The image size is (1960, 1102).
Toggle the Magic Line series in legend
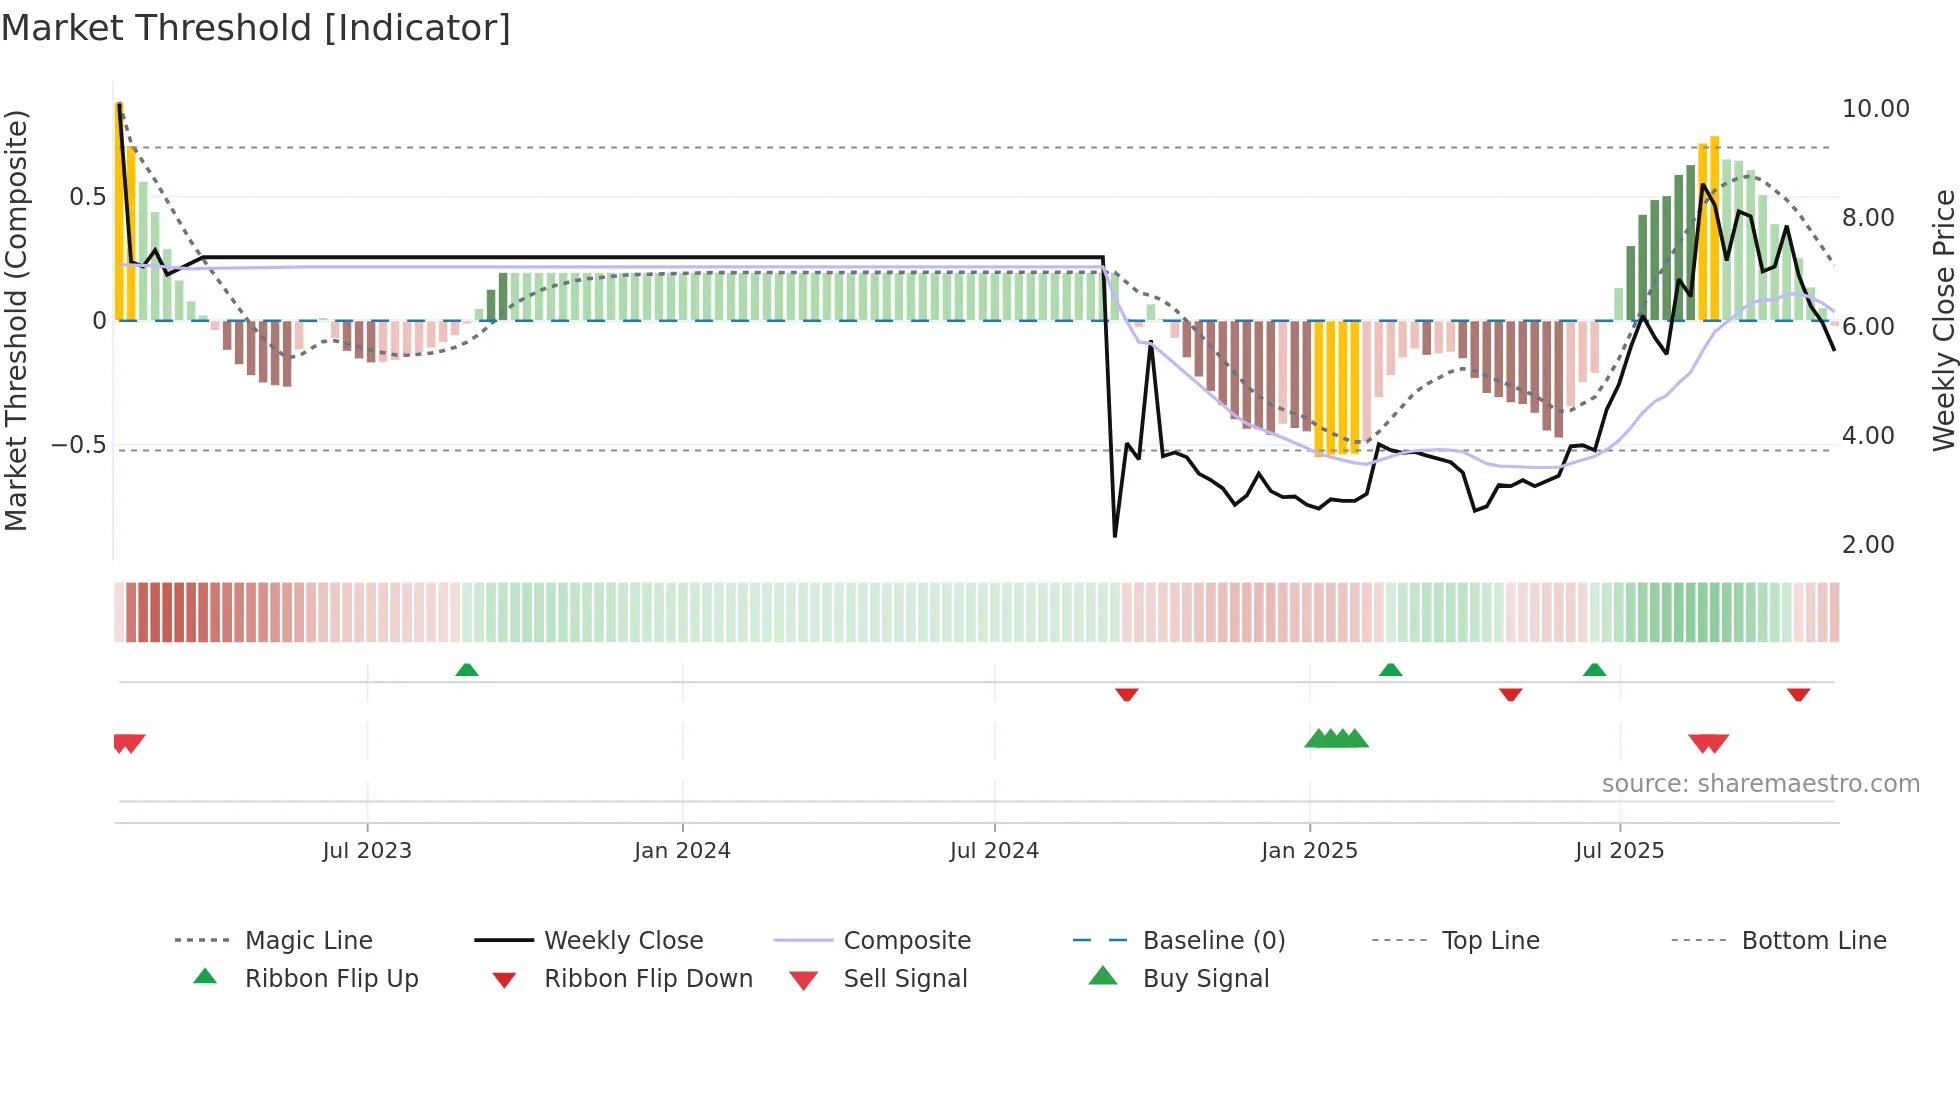[308, 941]
